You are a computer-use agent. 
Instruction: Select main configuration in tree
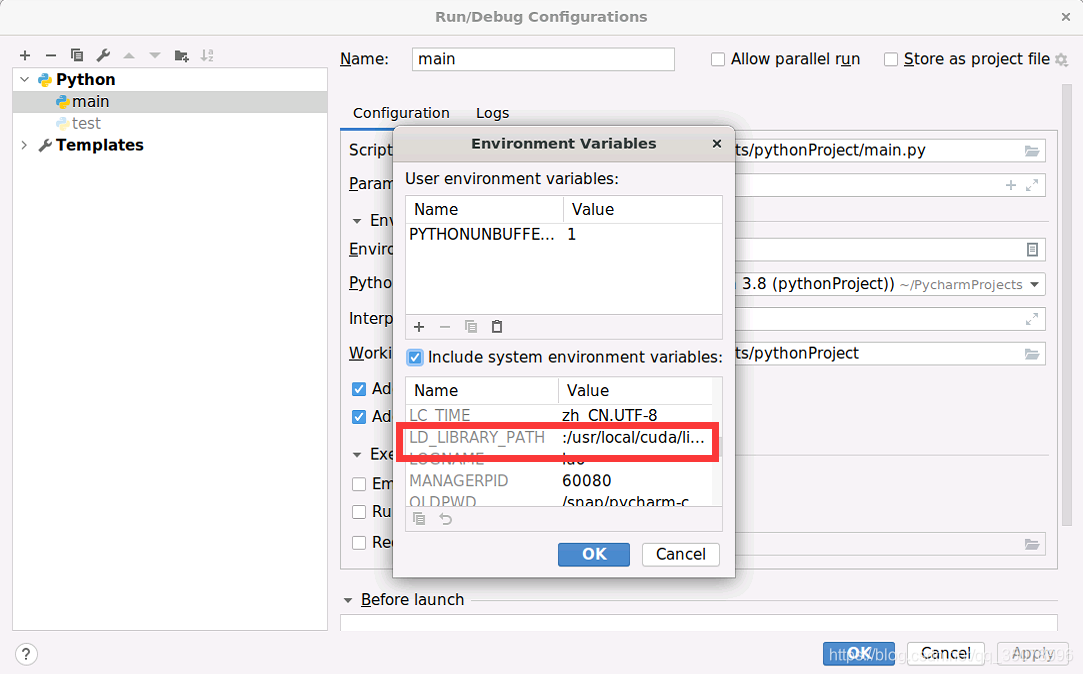pos(170,102)
